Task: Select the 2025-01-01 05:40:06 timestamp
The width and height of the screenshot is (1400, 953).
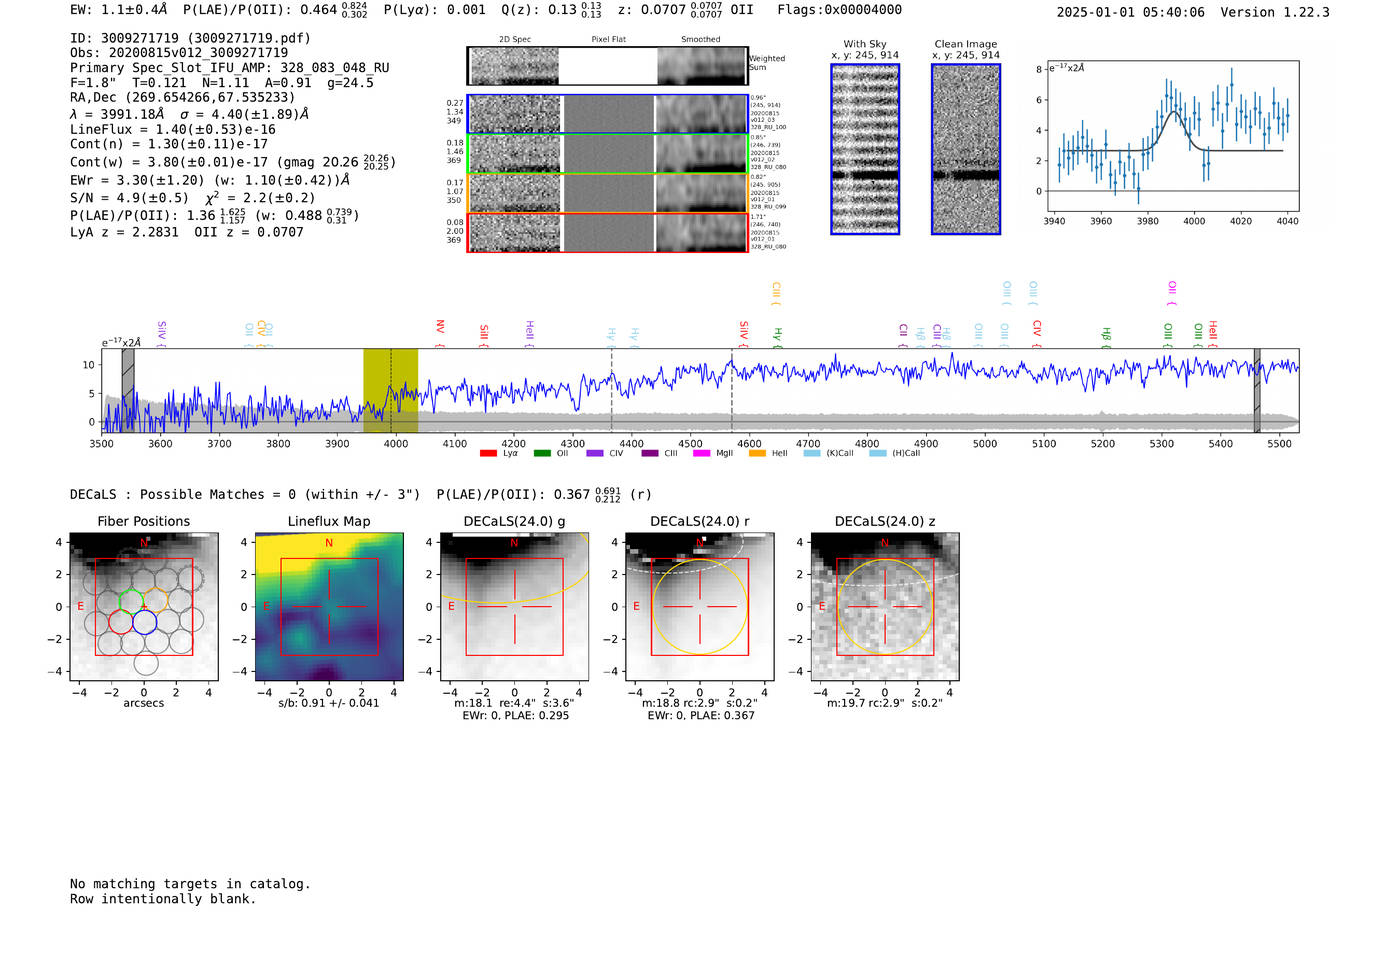Action: click(1131, 12)
